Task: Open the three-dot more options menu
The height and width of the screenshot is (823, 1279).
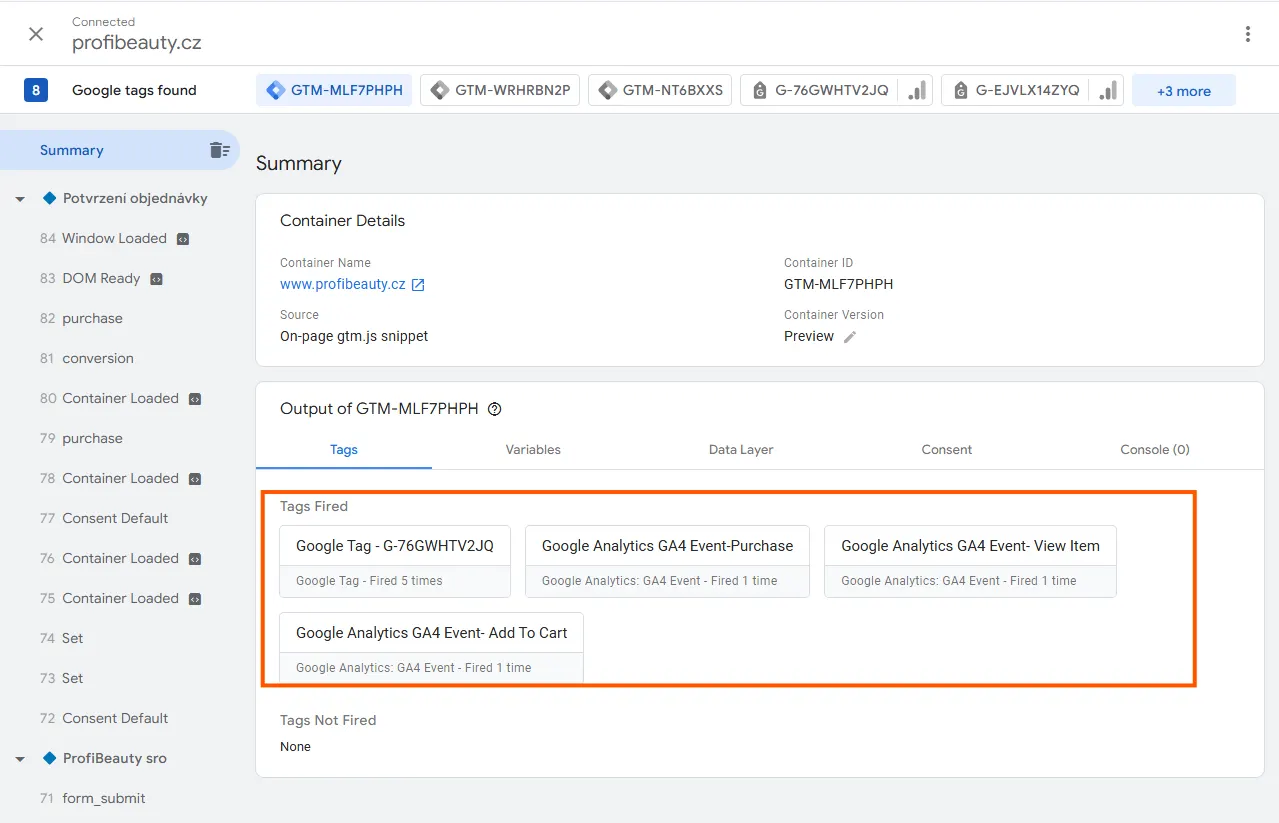Action: [1247, 34]
